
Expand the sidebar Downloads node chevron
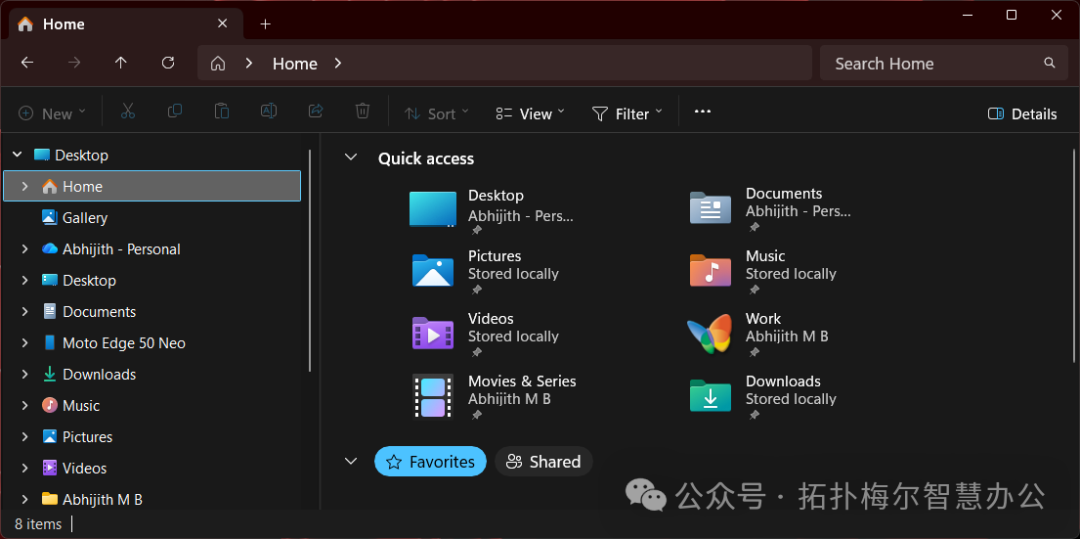click(25, 374)
